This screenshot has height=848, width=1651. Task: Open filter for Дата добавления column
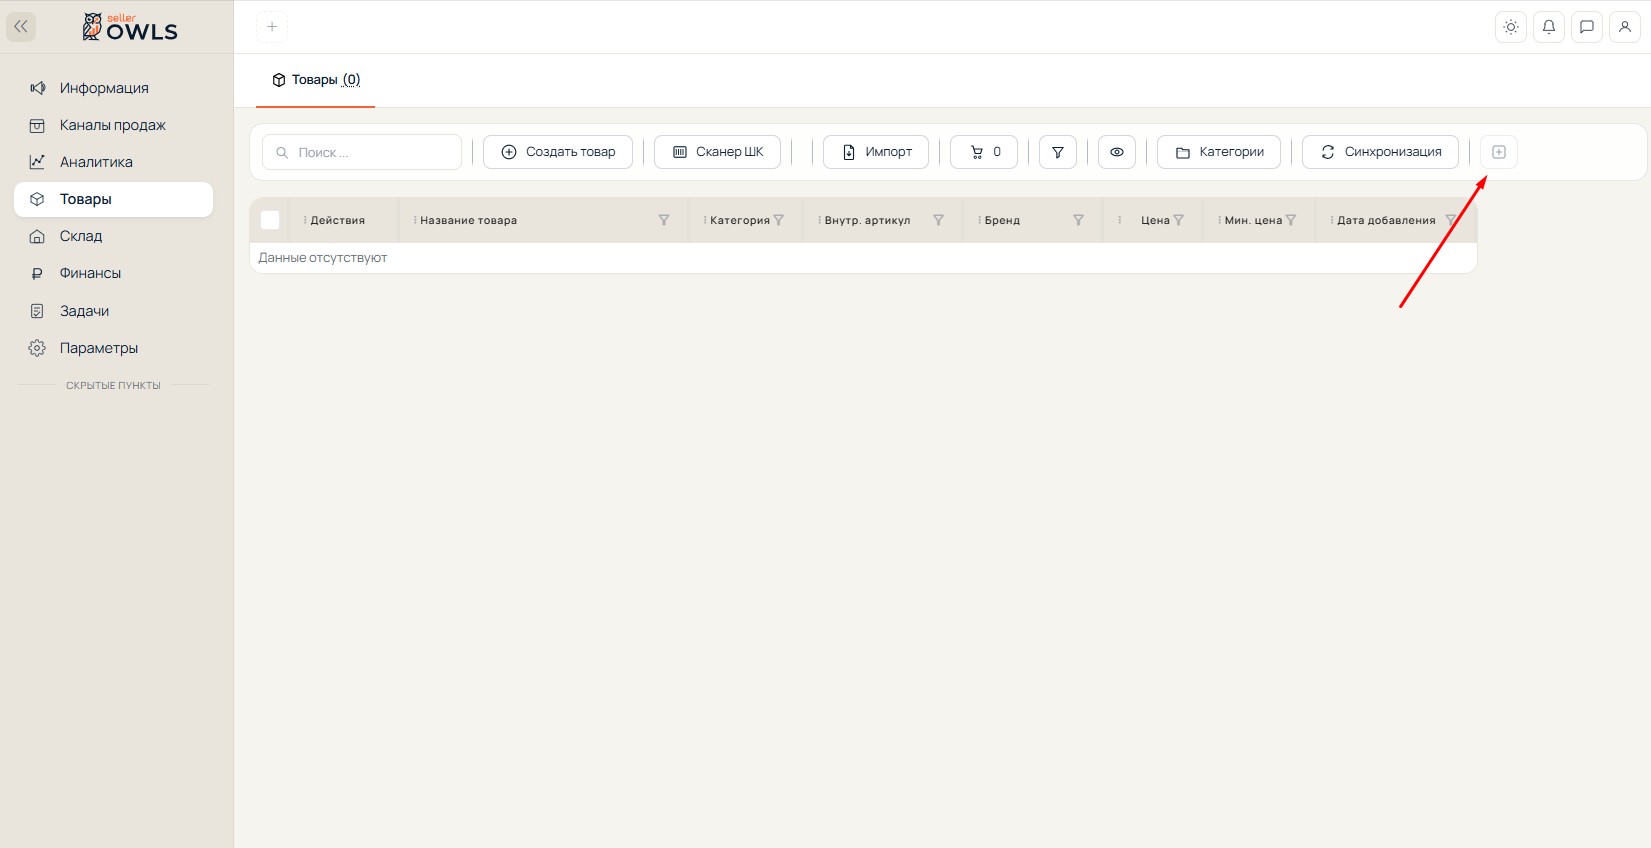point(1451,220)
